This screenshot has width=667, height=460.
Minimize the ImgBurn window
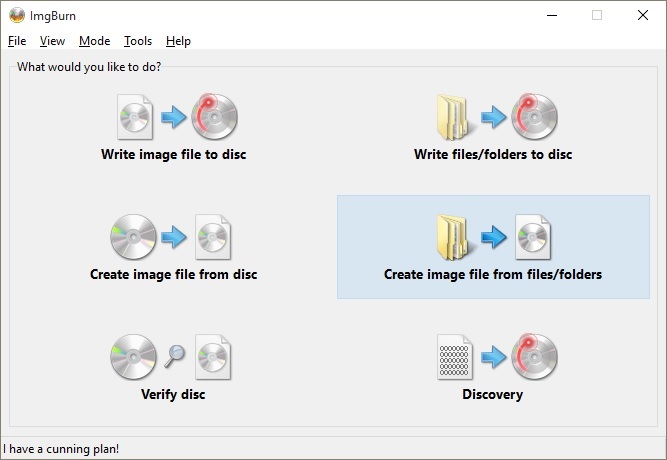point(552,15)
